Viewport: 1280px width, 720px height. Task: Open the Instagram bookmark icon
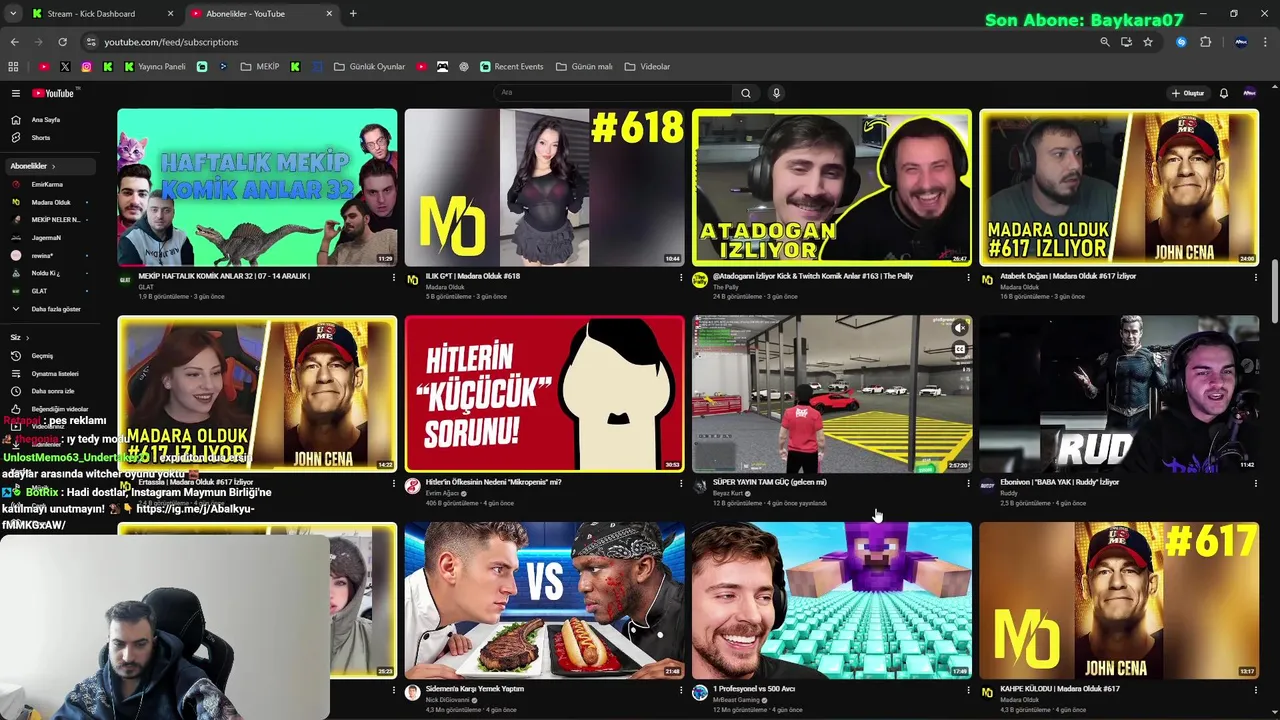pos(86,67)
